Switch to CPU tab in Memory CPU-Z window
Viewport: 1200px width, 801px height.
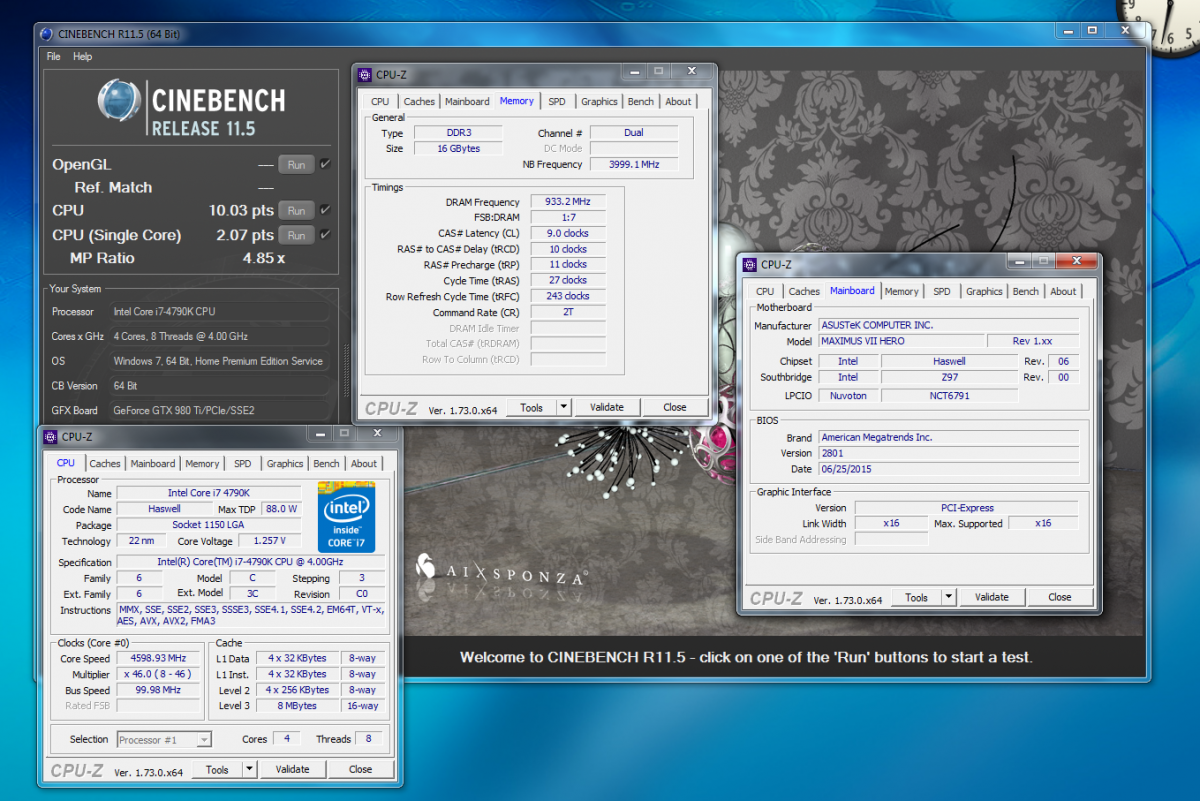(x=380, y=101)
